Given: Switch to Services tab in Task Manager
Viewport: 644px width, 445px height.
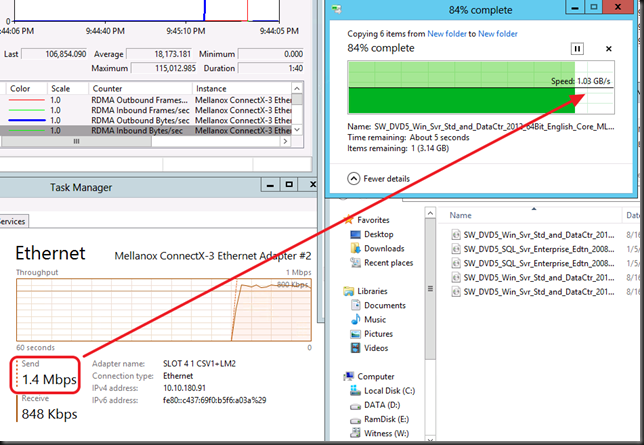Looking at the screenshot, I should [x=13, y=221].
